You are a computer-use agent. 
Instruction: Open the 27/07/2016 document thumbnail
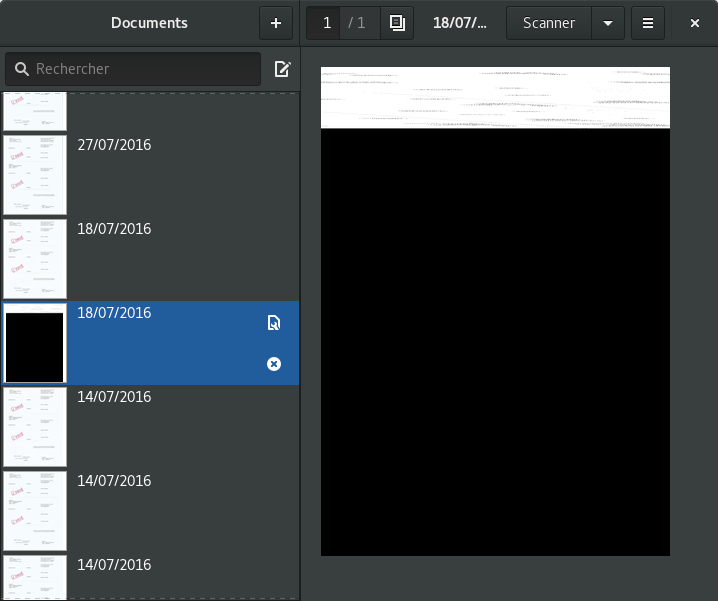point(35,175)
